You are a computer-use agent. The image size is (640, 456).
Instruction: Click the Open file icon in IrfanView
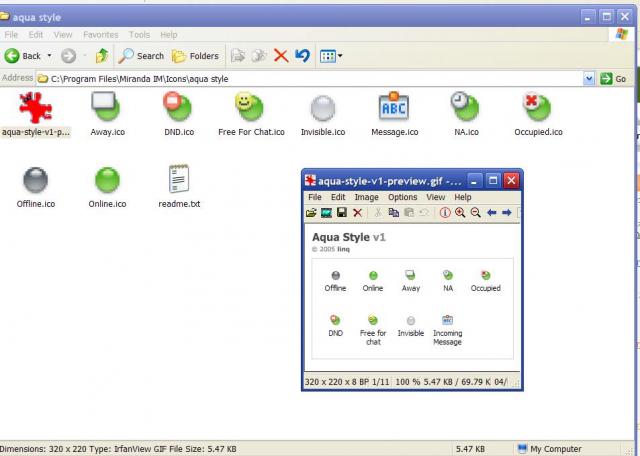[311, 213]
